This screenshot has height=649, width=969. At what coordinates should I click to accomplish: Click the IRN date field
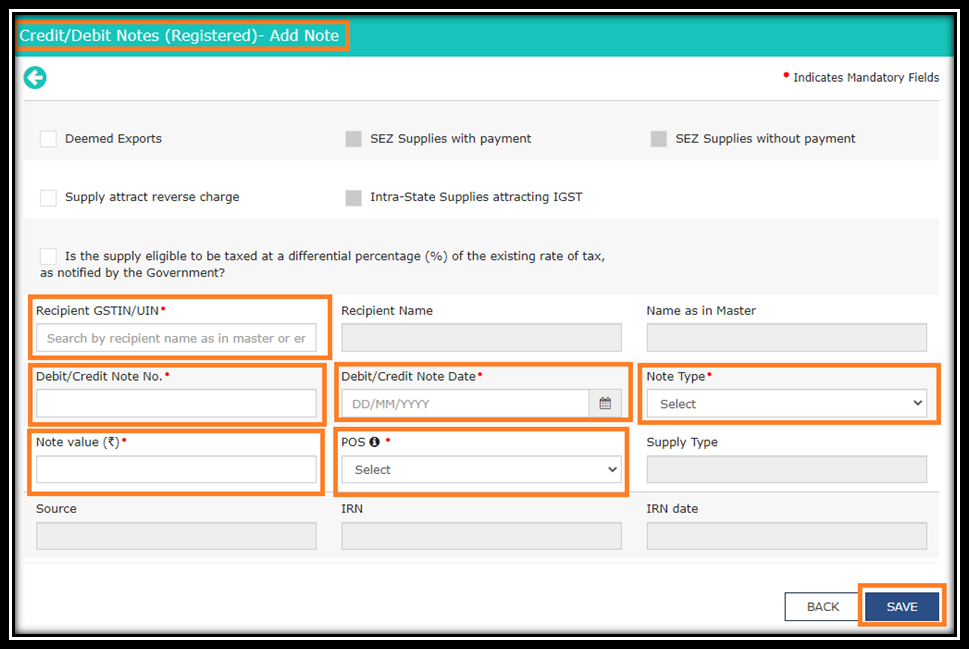[x=787, y=536]
